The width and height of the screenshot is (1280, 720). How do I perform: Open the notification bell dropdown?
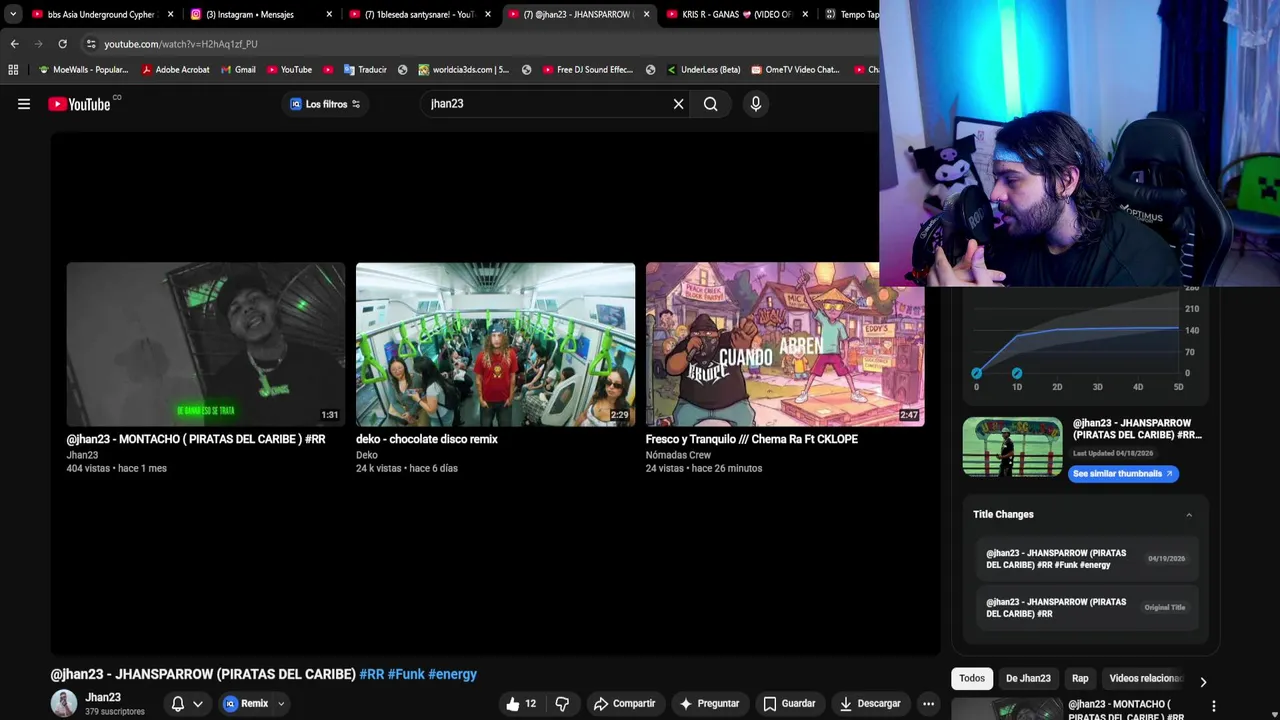(x=187, y=704)
